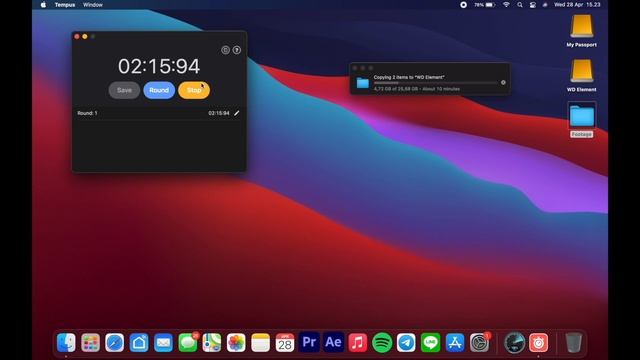Select the 02:15:94 time in the Round 1 row
The image size is (640, 360).
219,113
